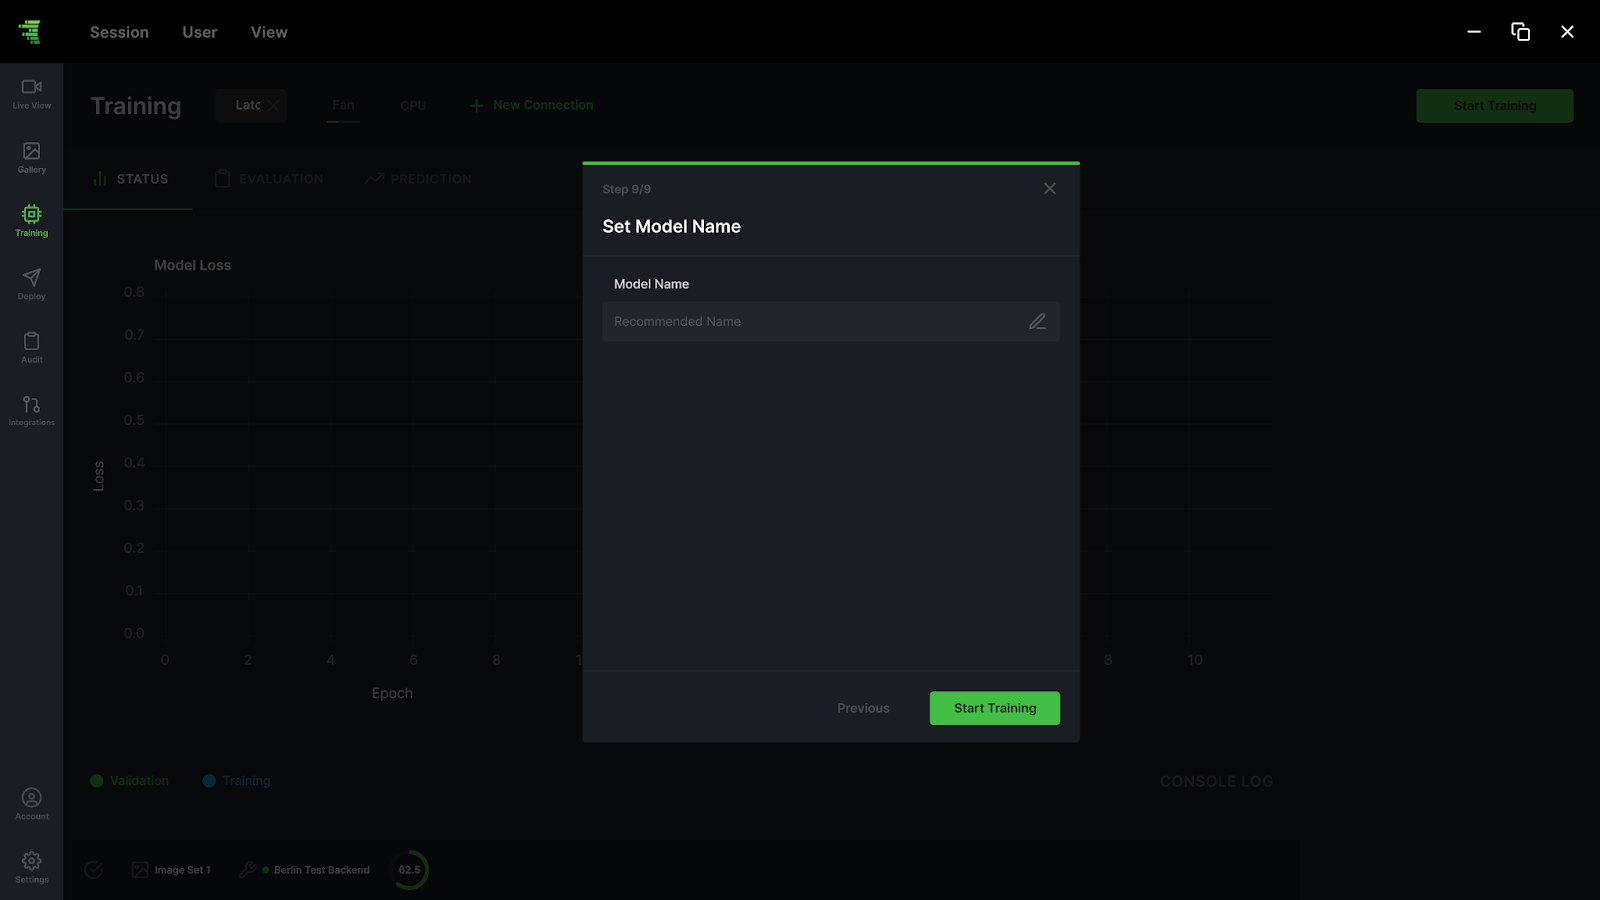Click Start Training button in the dialog
Viewport: 1600px width, 900px height.
click(x=995, y=708)
